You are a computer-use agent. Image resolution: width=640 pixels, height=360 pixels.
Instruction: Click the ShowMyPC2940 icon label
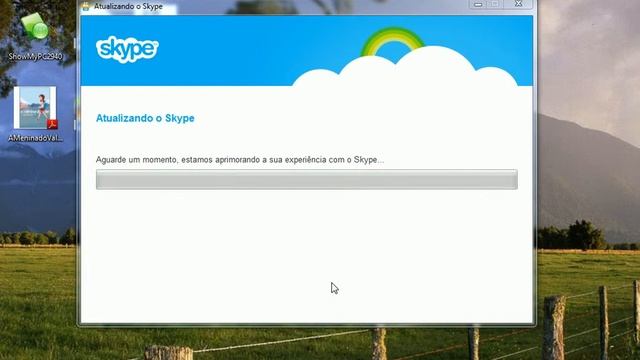[36, 56]
